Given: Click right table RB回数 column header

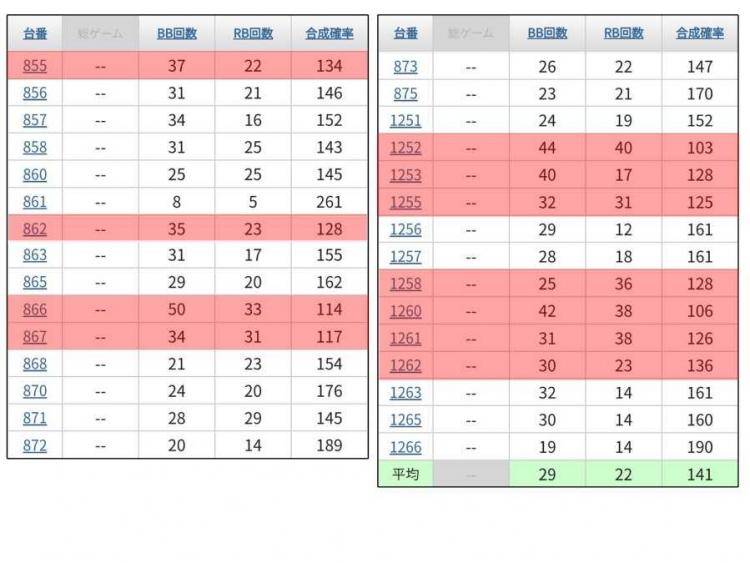Looking at the screenshot, I should 624,33.
